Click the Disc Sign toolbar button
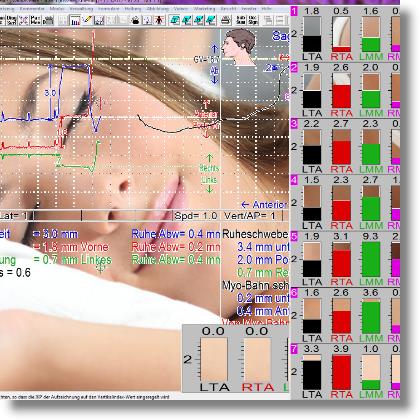 (253, 20)
